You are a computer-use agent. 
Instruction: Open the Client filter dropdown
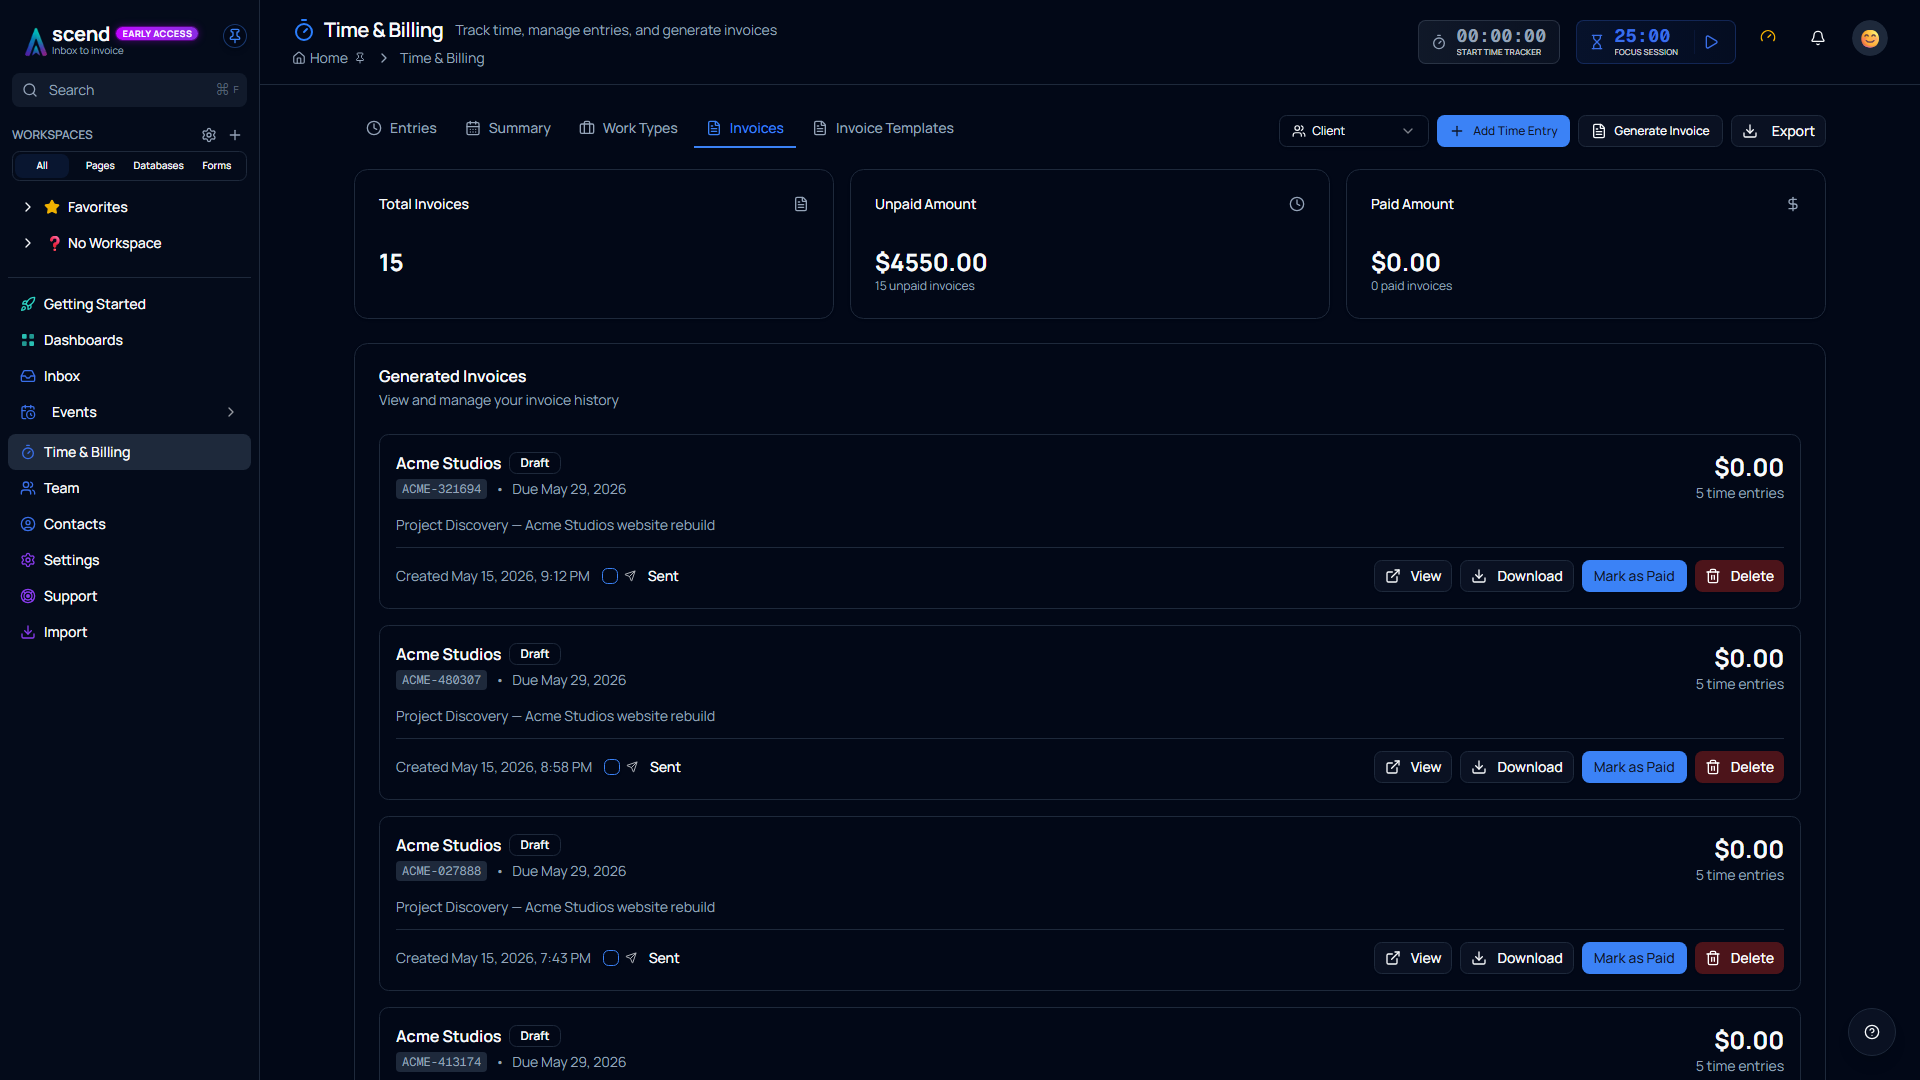[1353, 131]
